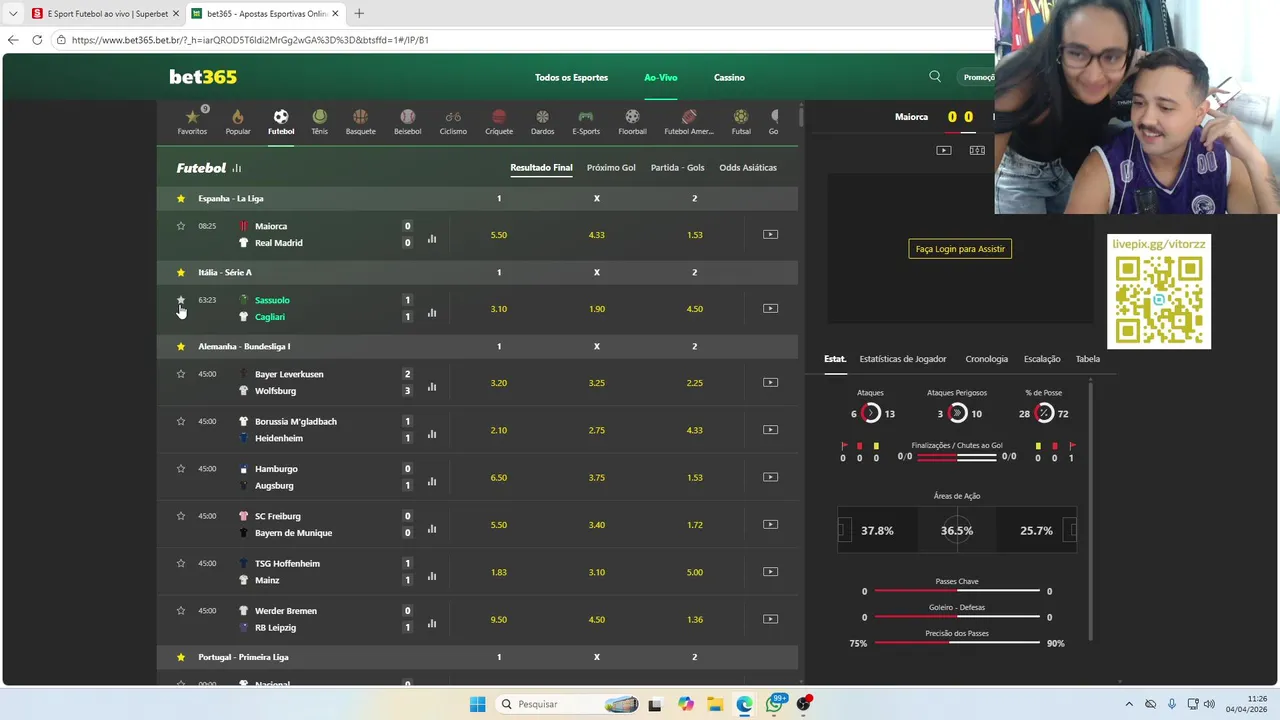
Task: Open stats chart for Maiorca match
Action: coord(432,239)
